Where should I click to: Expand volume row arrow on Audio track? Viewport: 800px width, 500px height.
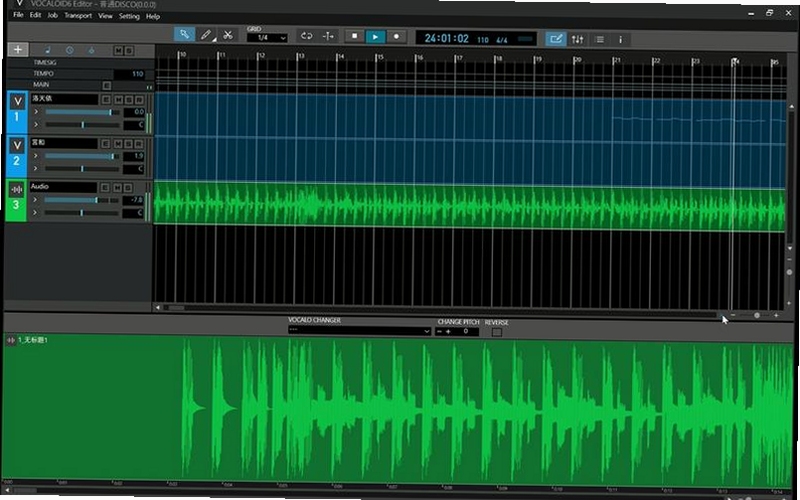click(35, 200)
